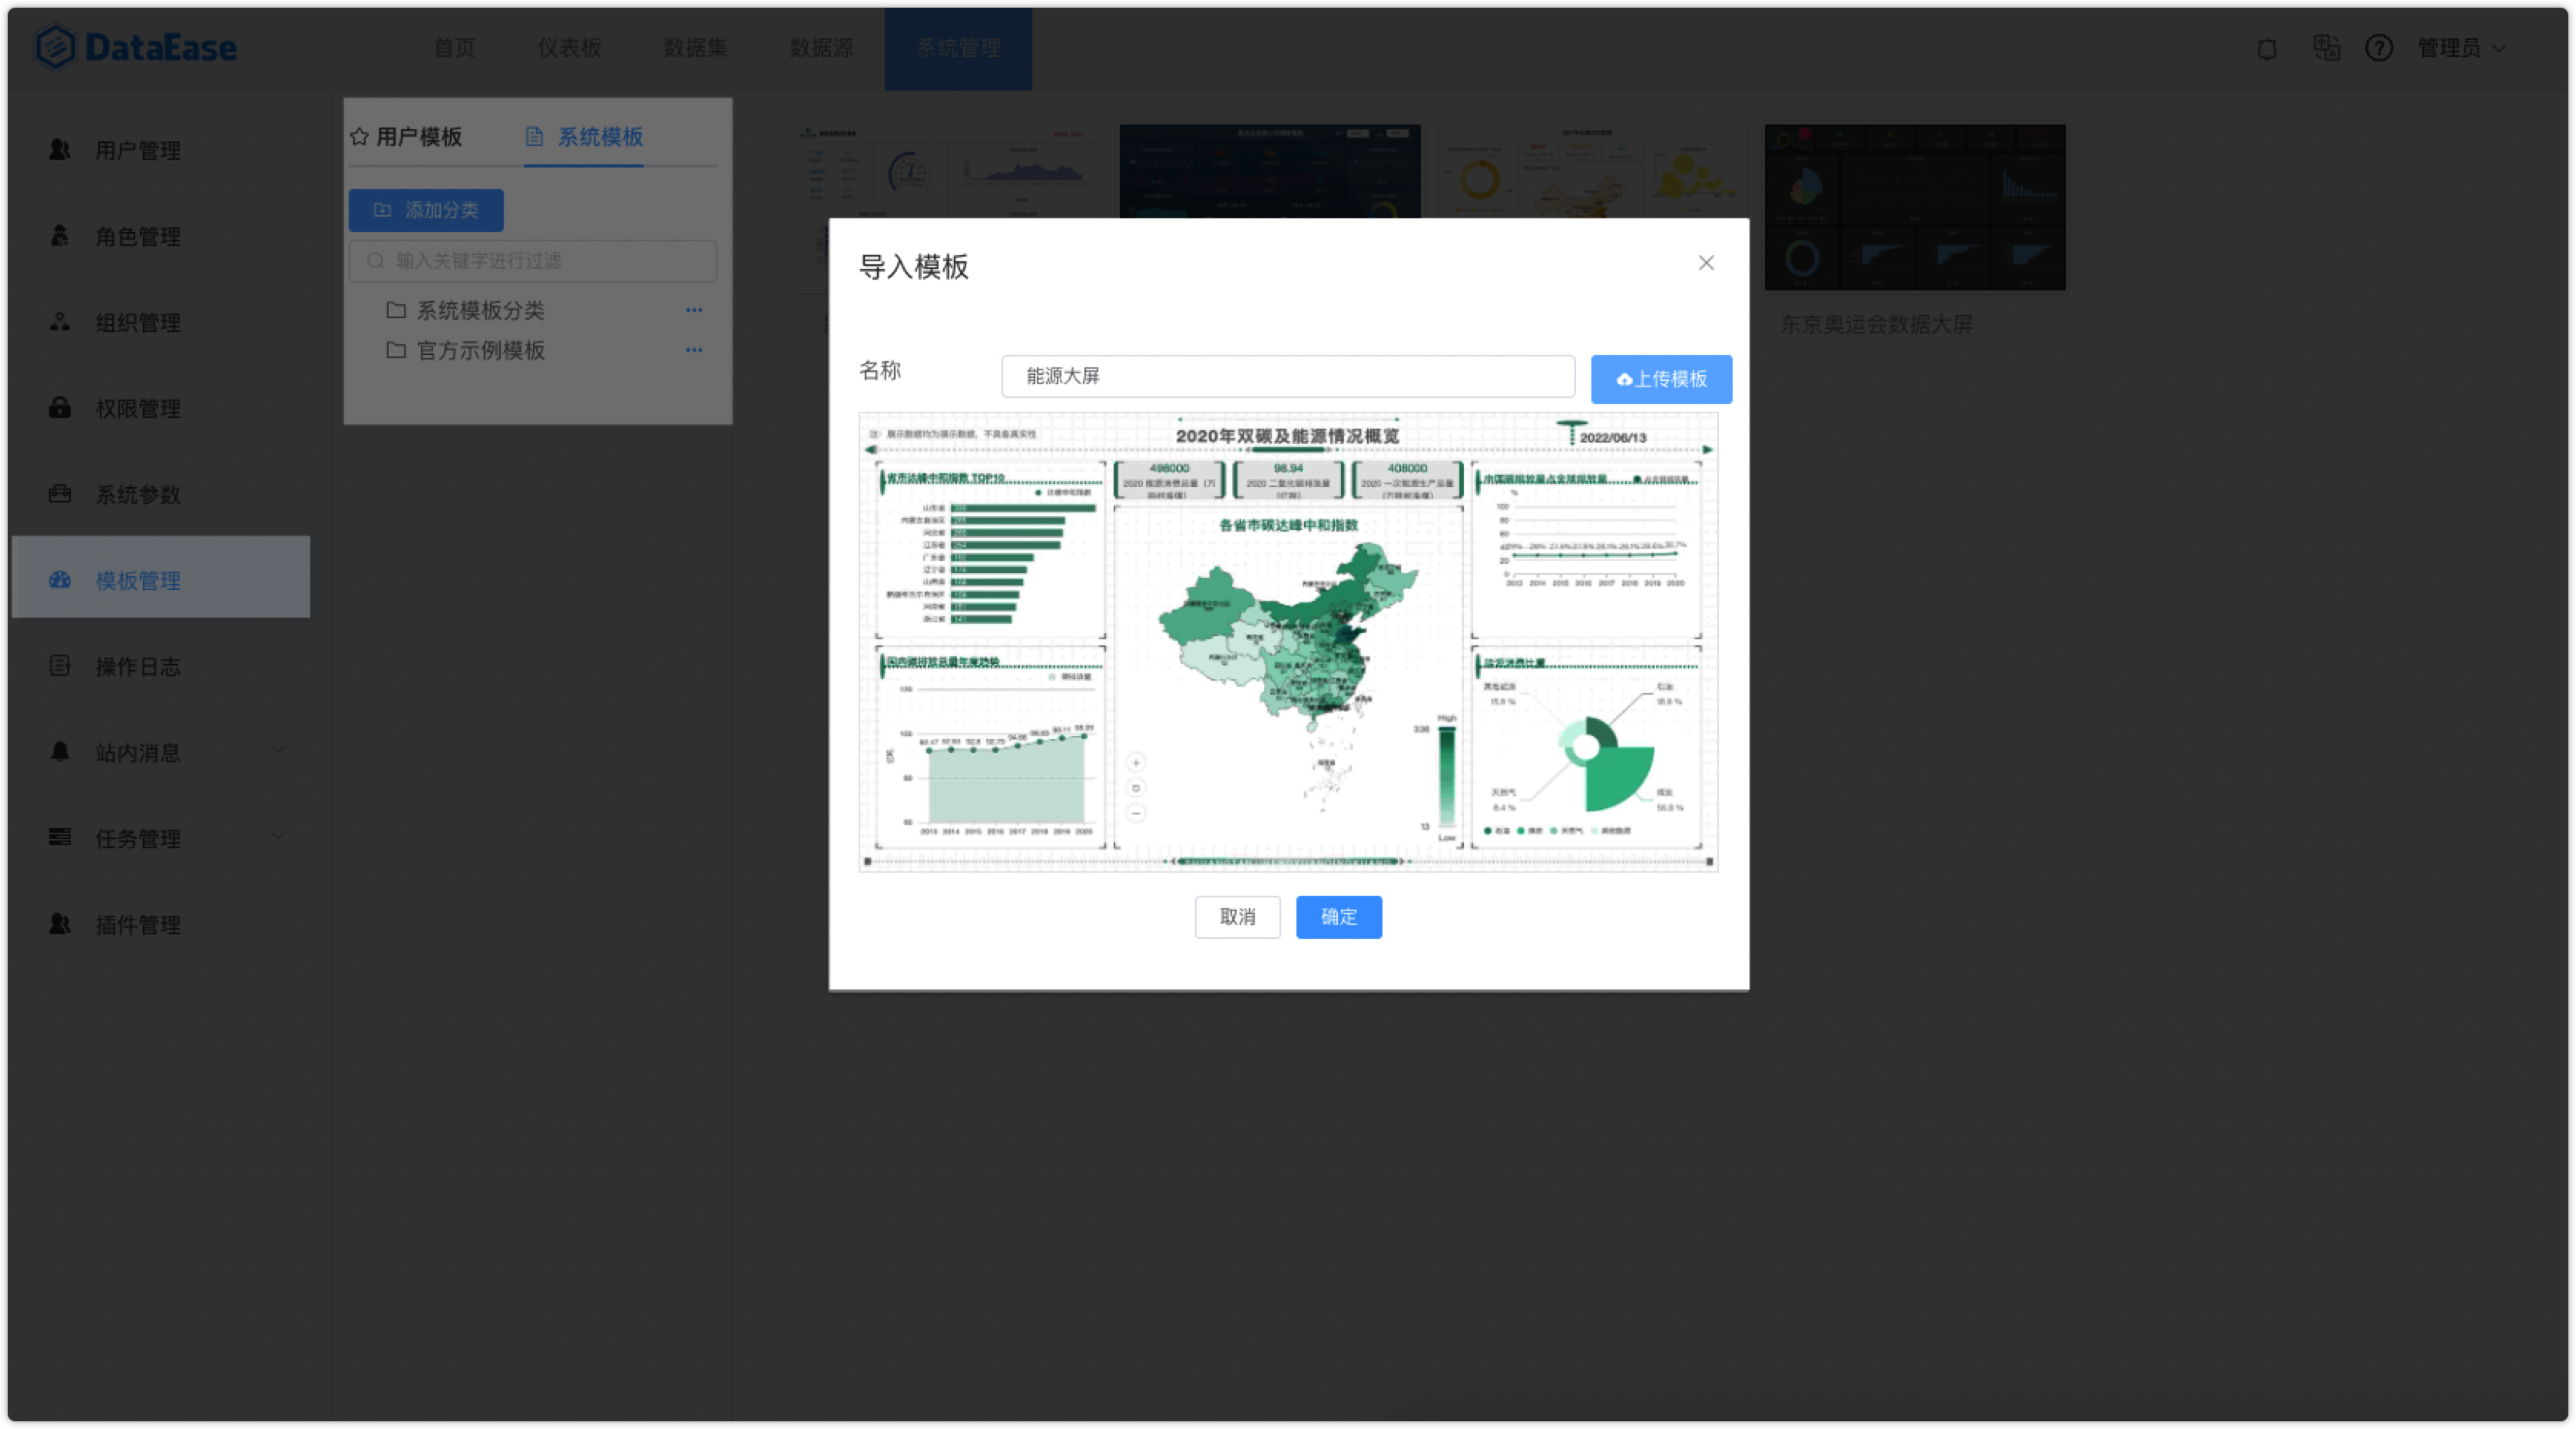
Task: Click the ellipsis menu beside 系统模板分类
Action: [x=694, y=310]
